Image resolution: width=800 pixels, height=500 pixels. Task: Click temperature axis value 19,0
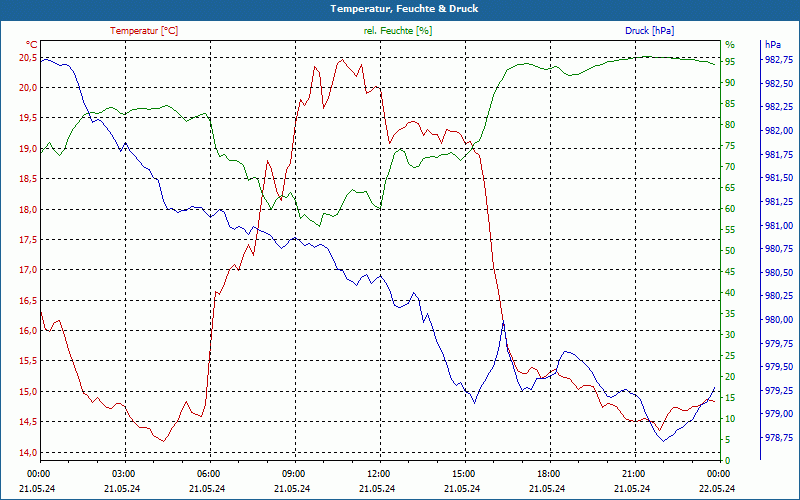tap(28, 148)
